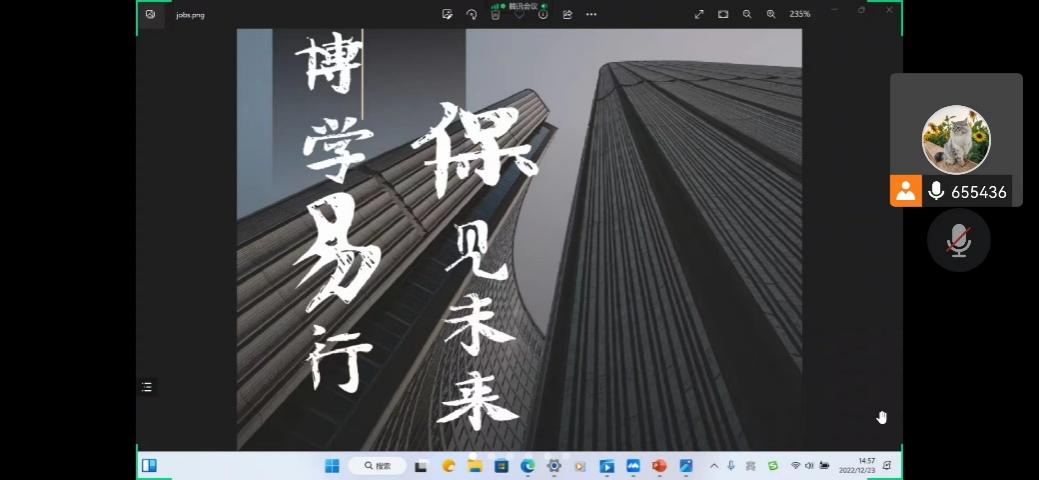The height and width of the screenshot is (480, 1039).
Task: Click the 235% zoom level indicator
Action: click(x=800, y=14)
